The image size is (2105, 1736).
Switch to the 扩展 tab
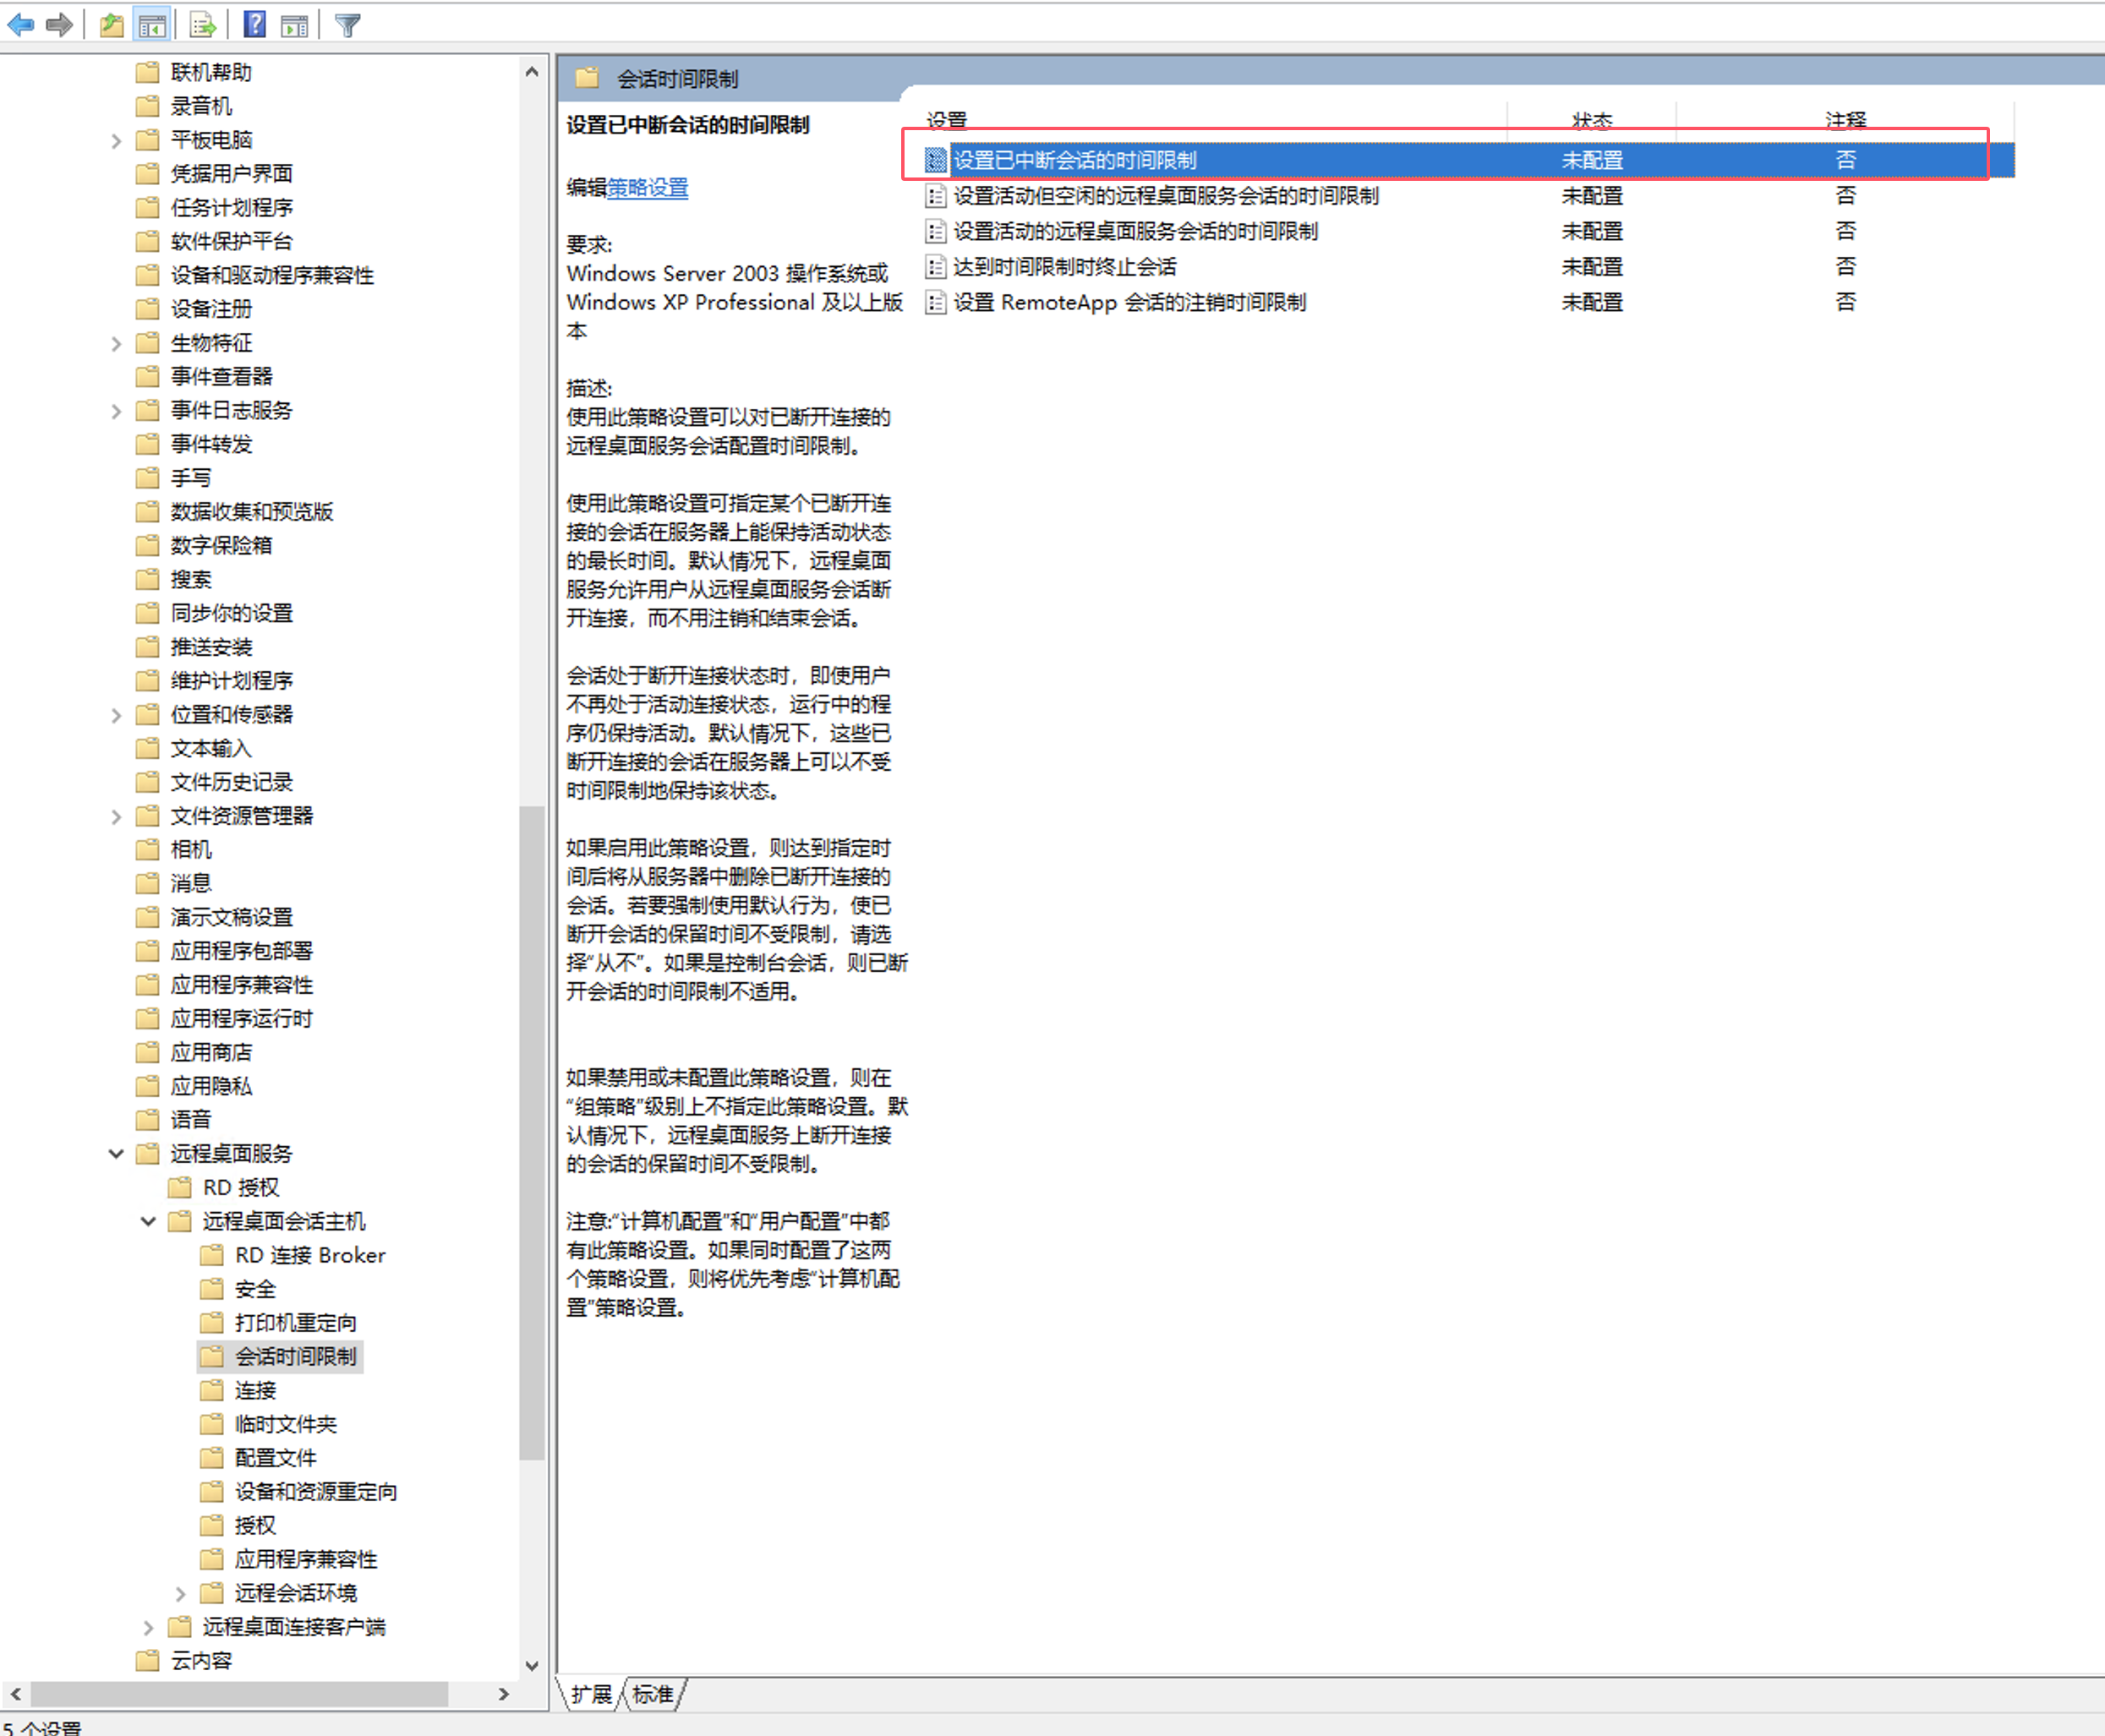[x=591, y=1694]
